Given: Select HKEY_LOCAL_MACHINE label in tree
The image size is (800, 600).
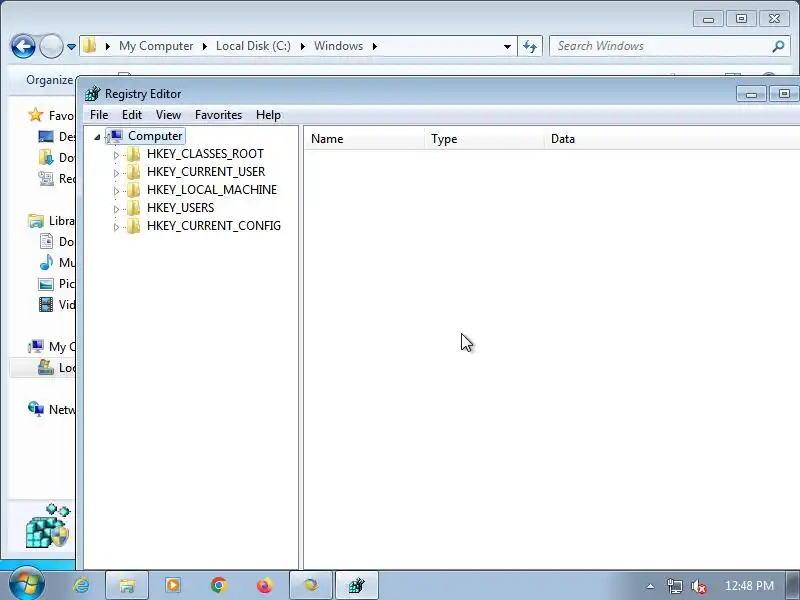Looking at the screenshot, I should [x=212, y=190].
